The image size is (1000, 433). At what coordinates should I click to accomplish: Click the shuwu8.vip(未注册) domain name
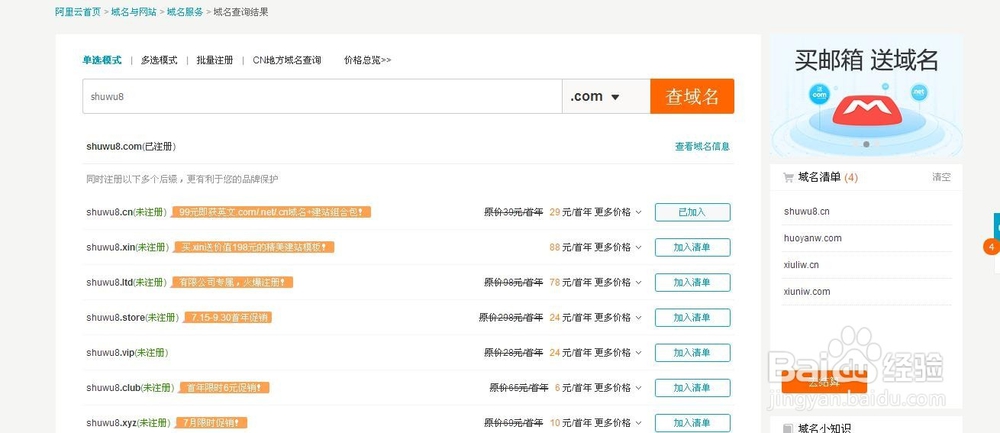pyautogui.click(x=128, y=353)
